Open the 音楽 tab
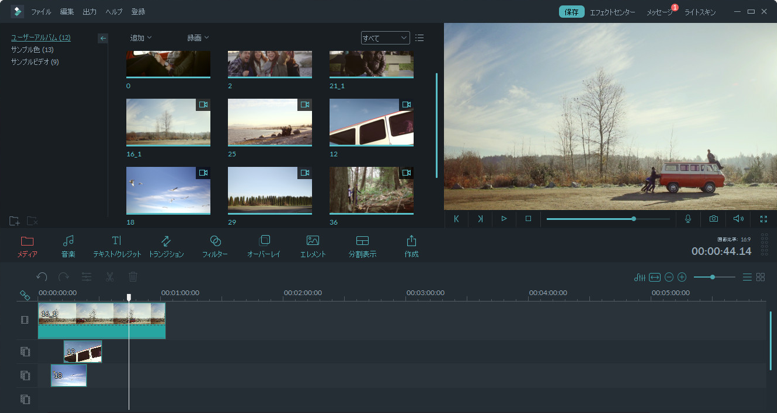The width and height of the screenshot is (777, 413). tap(68, 246)
